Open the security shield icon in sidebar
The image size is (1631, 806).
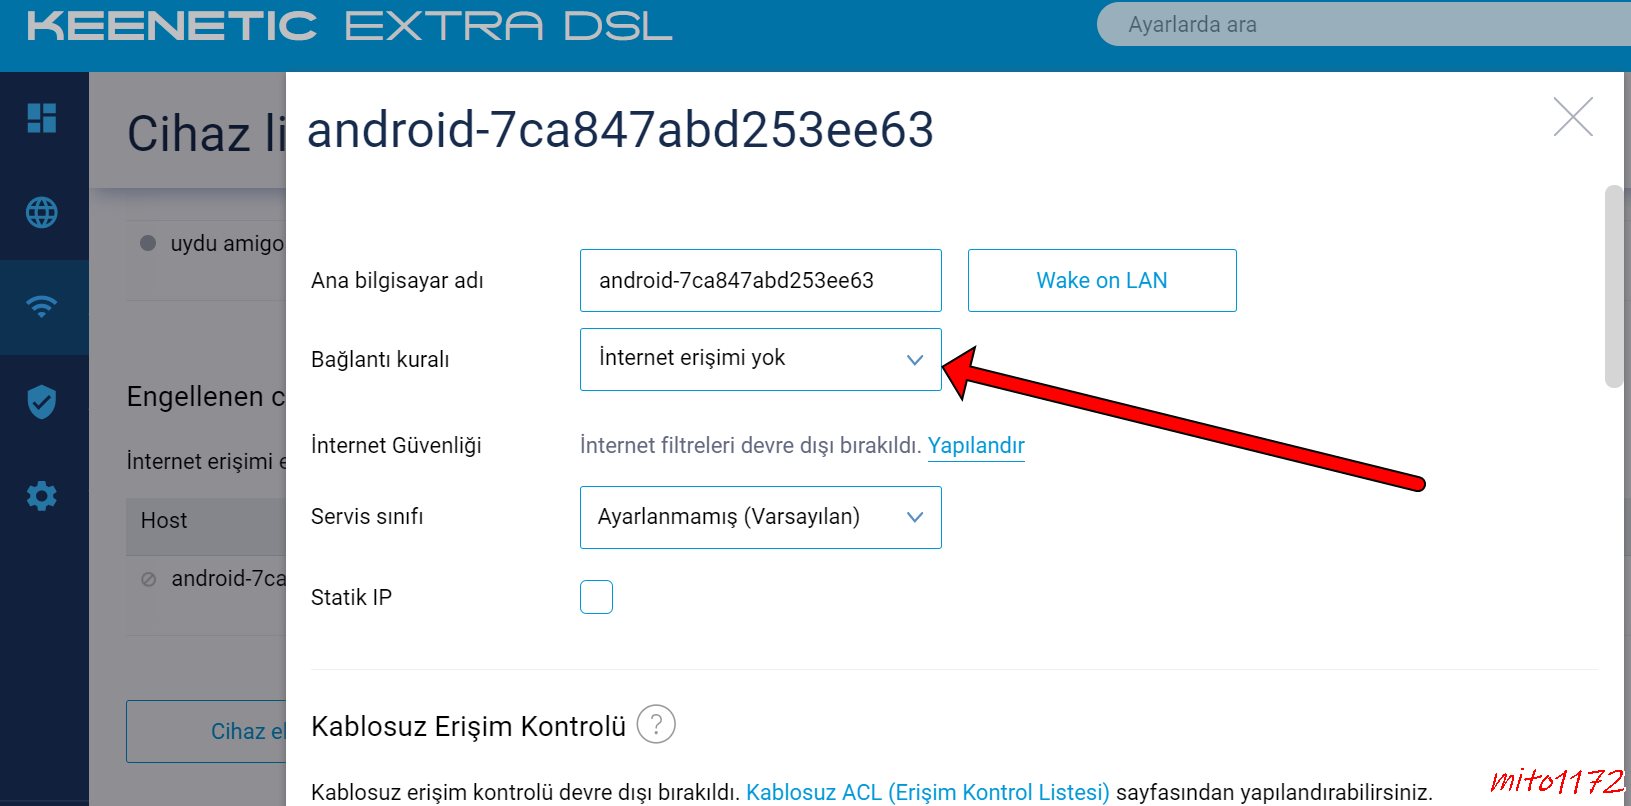pyautogui.click(x=42, y=401)
